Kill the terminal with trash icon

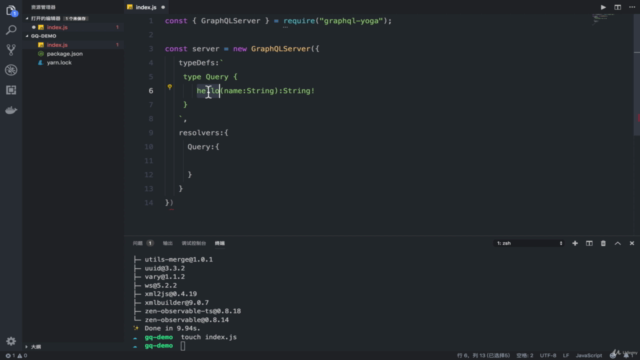603,243
